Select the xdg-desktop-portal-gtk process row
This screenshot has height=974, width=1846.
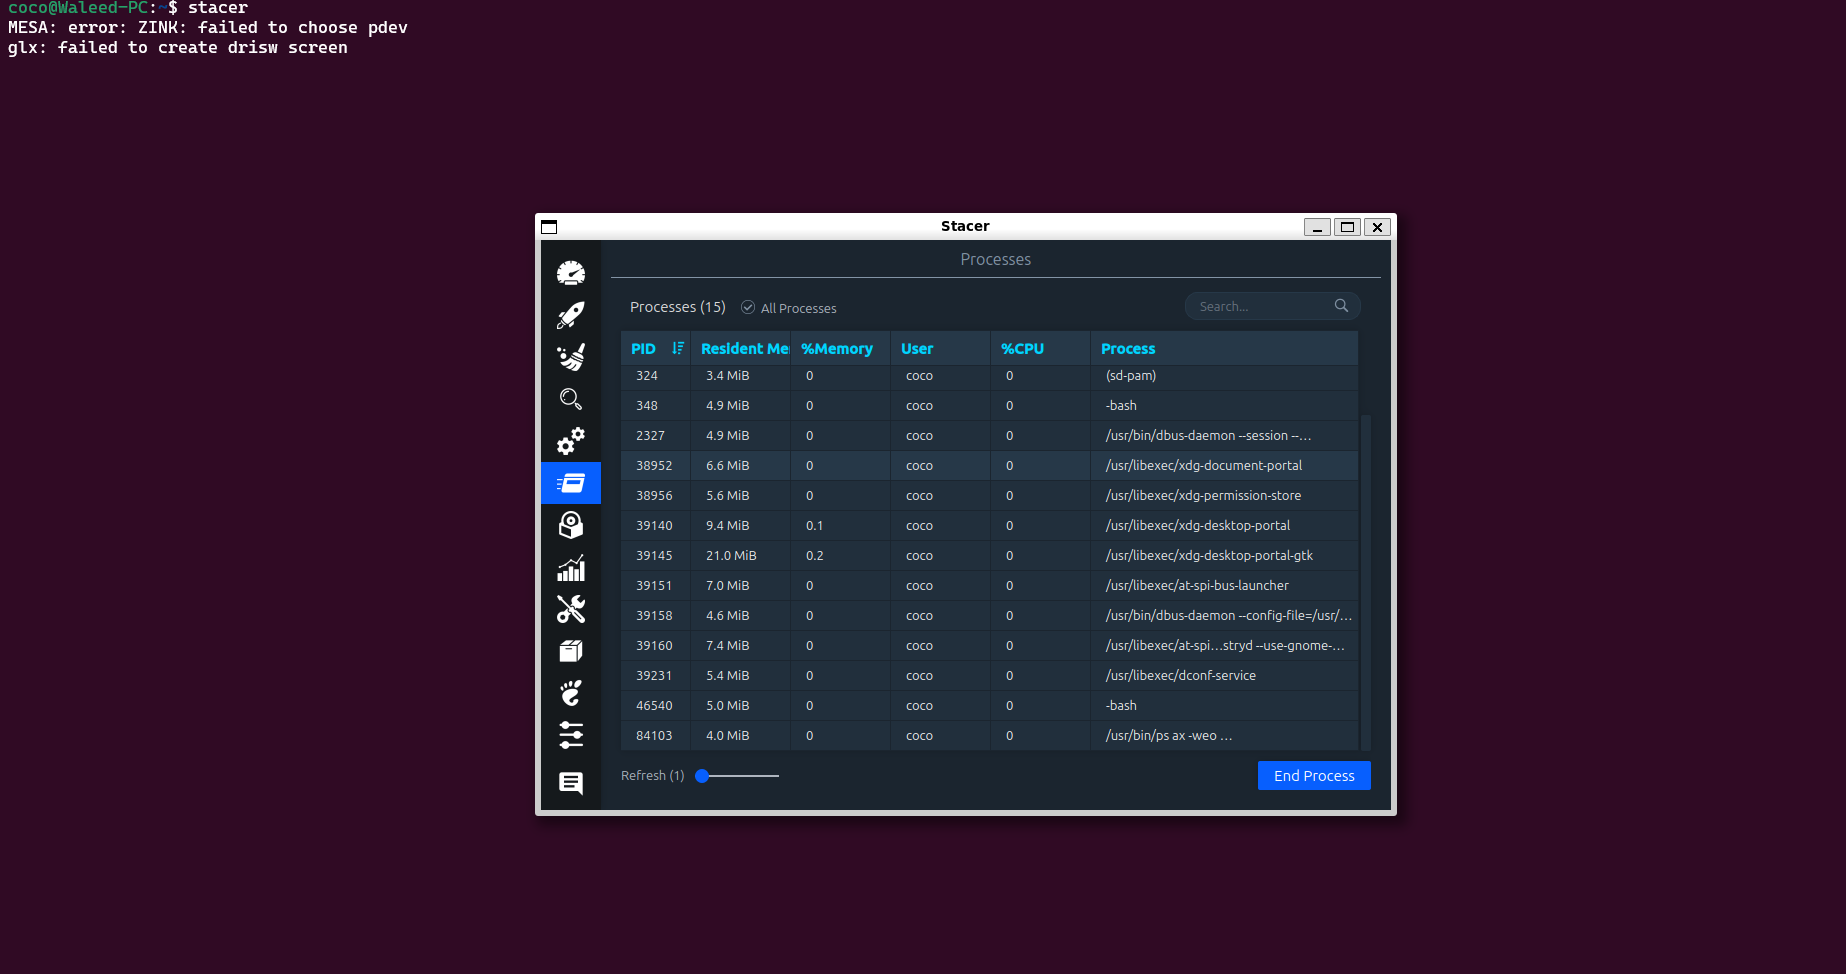(1208, 556)
